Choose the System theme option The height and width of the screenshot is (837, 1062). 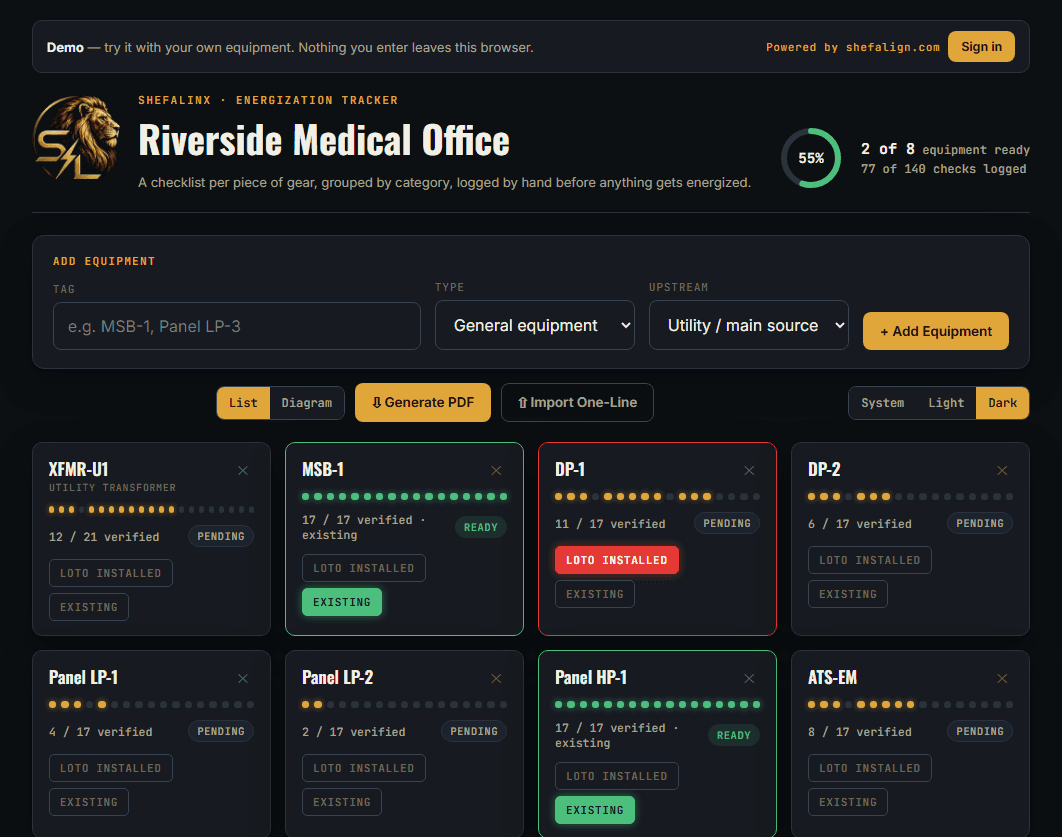click(883, 403)
